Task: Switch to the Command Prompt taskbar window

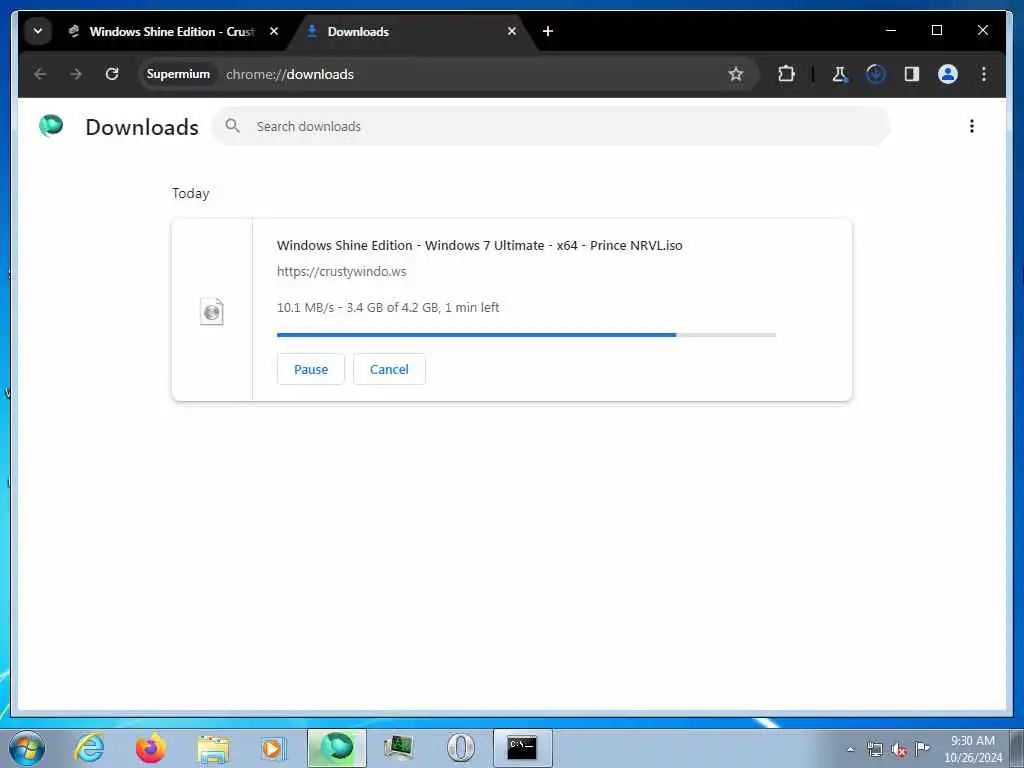Action: [x=522, y=748]
